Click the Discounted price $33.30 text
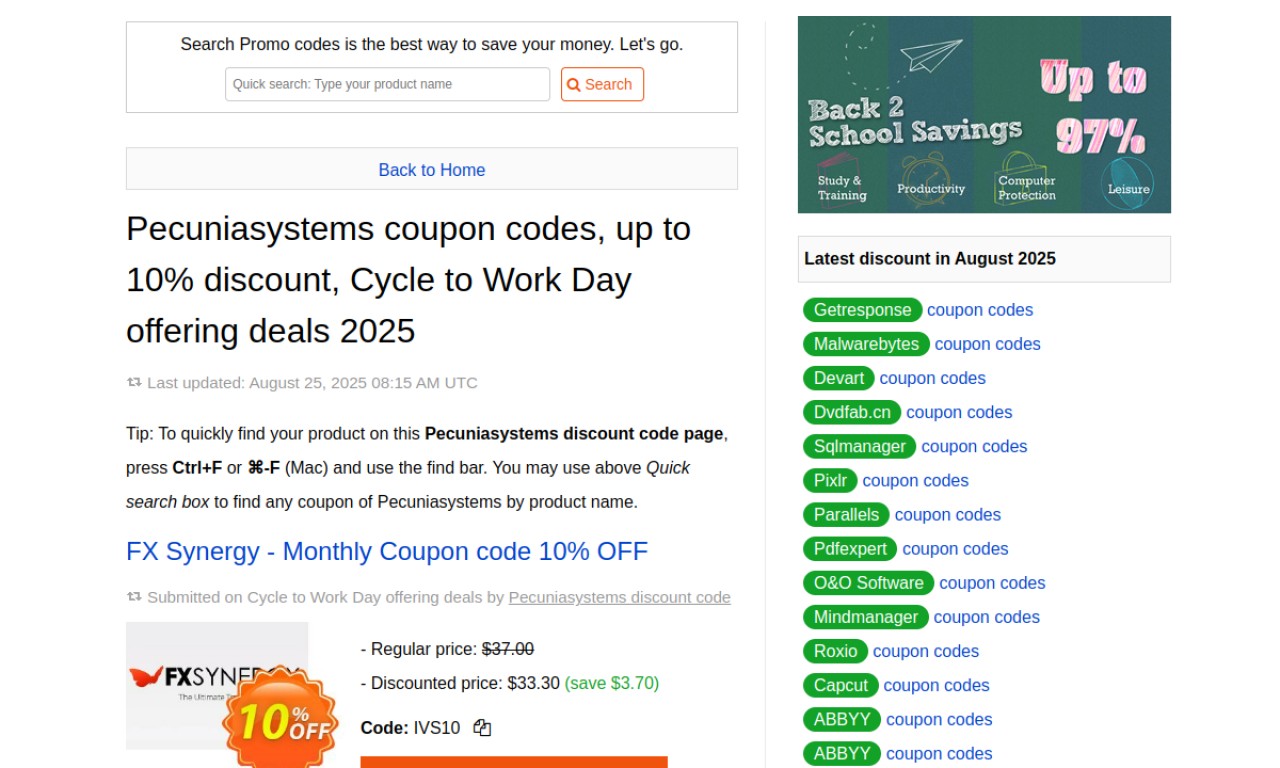This screenshot has height=768, width=1280. [460, 683]
